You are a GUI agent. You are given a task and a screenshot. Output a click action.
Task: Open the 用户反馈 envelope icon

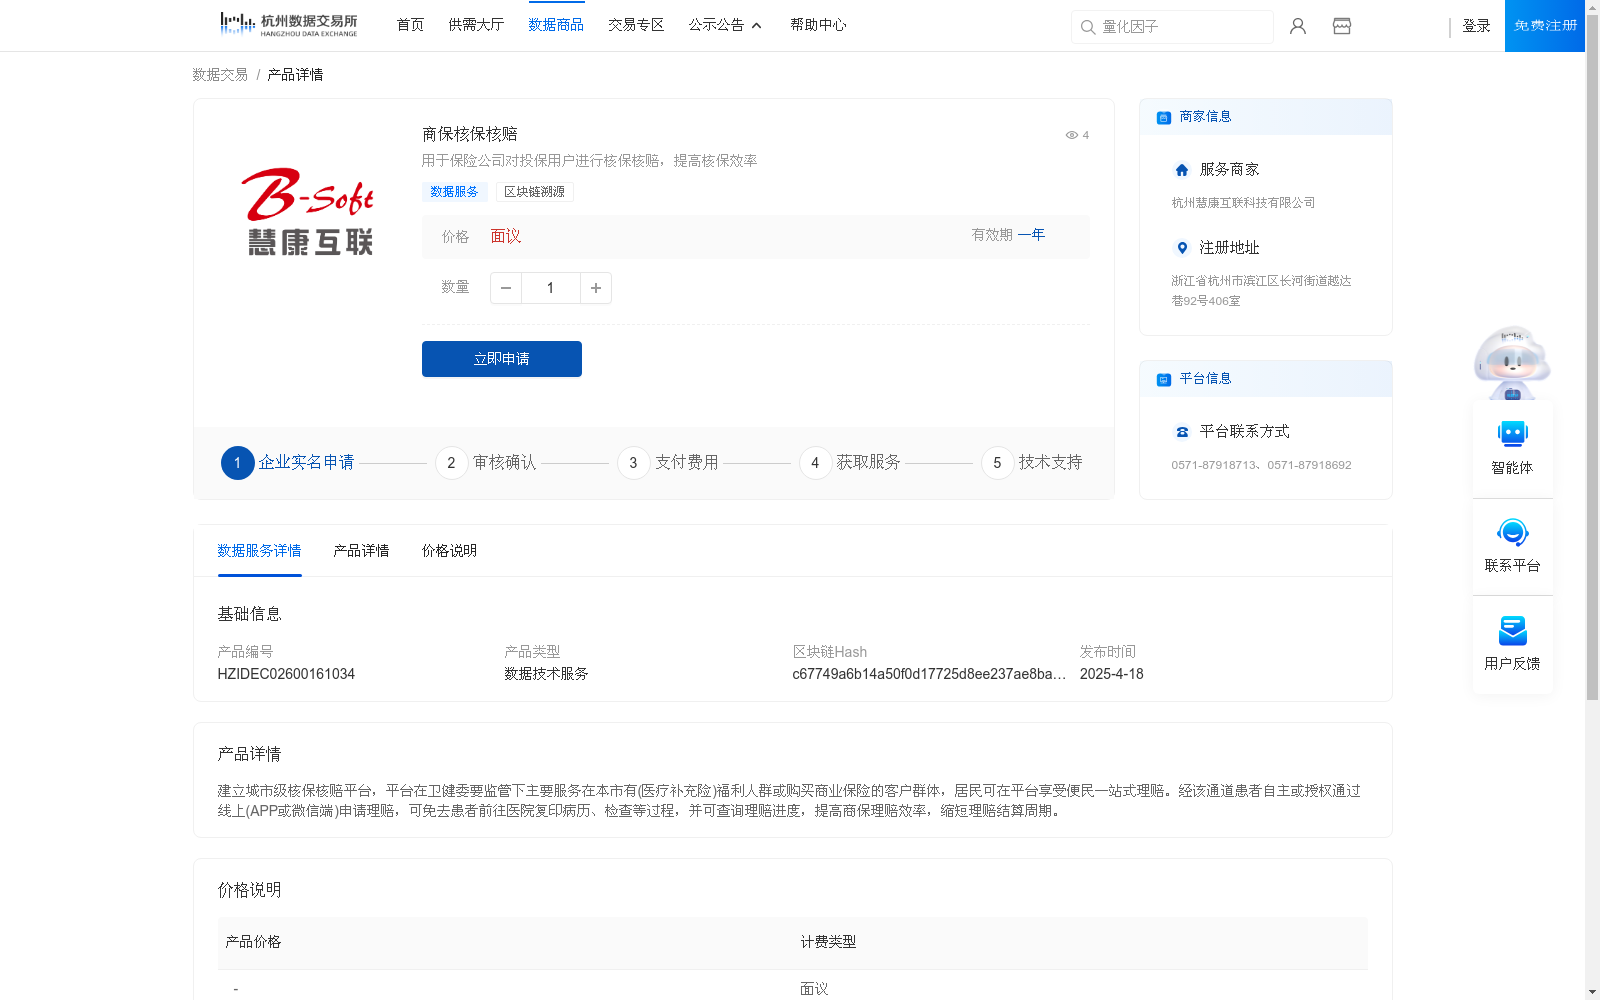pos(1512,630)
